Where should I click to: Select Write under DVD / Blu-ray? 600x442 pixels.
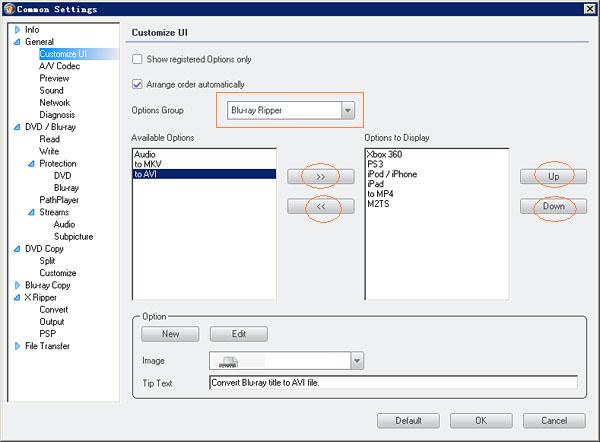pyautogui.click(x=49, y=151)
